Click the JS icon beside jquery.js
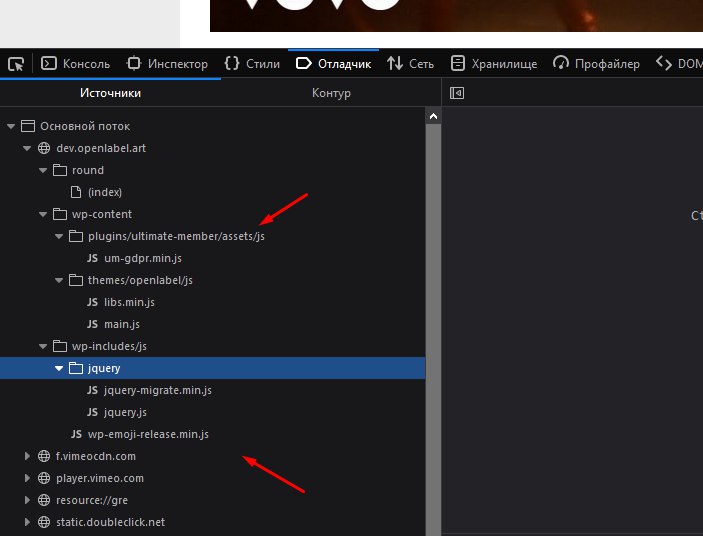This screenshot has width=703, height=536. click(92, 412)
